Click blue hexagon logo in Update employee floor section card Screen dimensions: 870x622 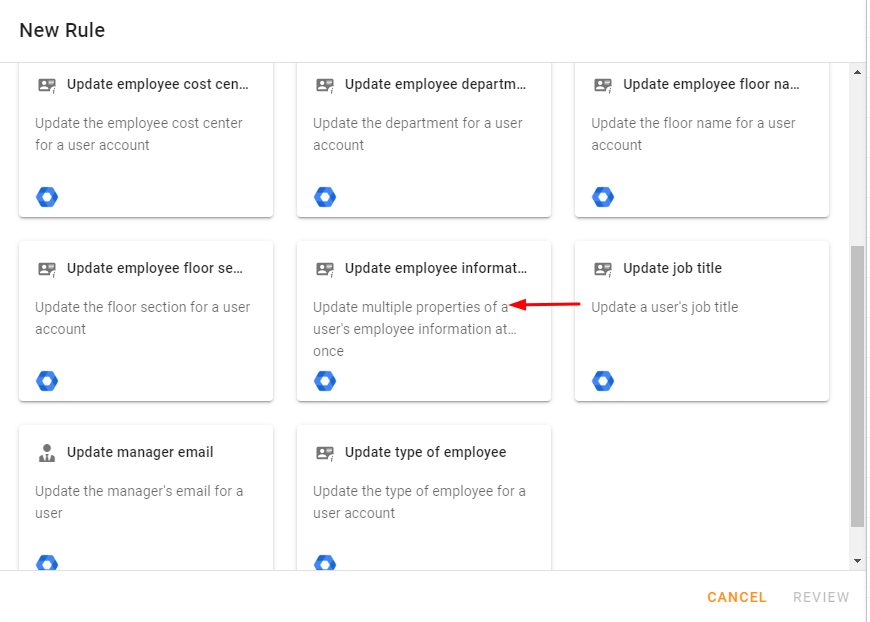47,381
